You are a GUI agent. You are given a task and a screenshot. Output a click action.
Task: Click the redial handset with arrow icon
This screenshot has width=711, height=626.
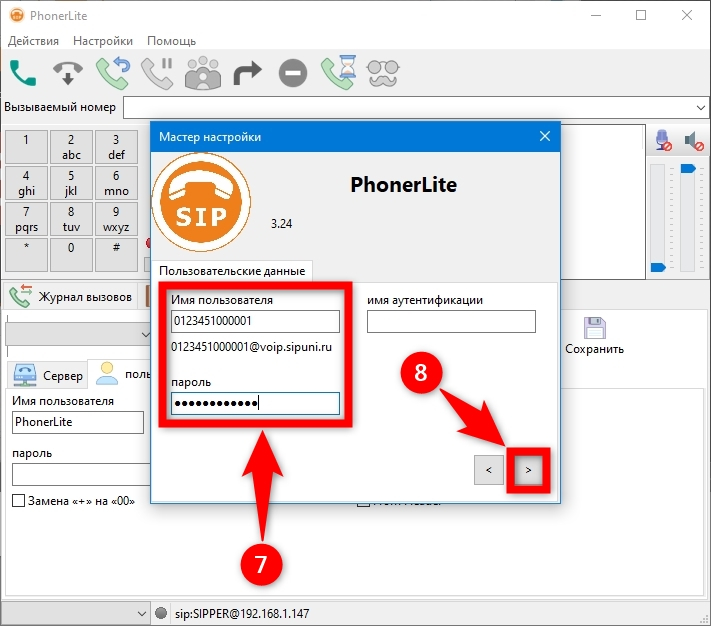pos(113,73)
